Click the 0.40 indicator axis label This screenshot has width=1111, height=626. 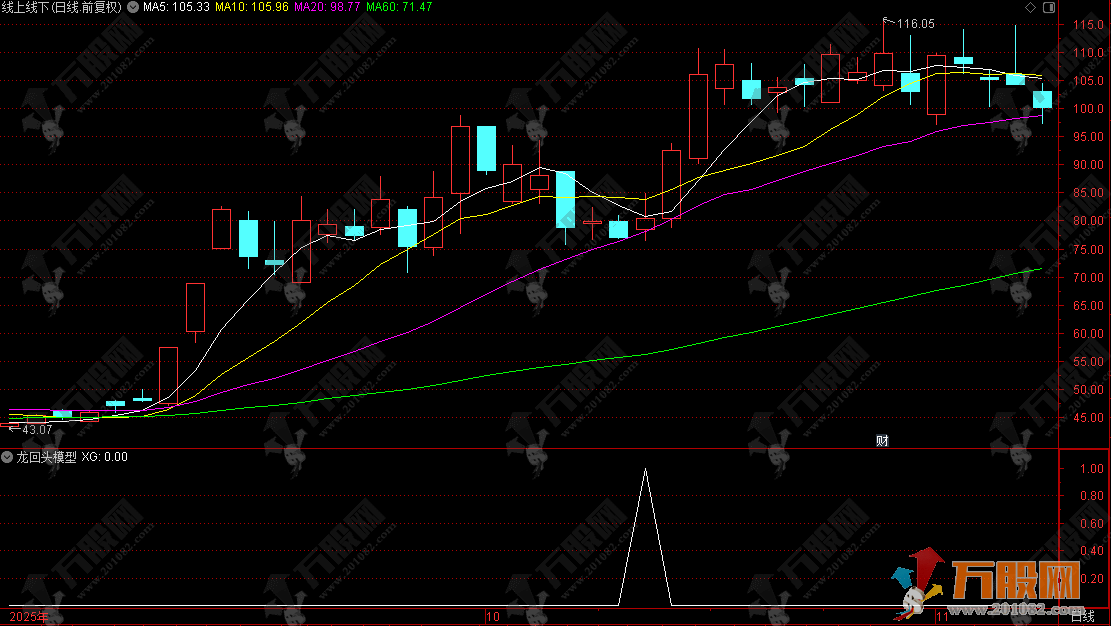[x=1091, y=550]
